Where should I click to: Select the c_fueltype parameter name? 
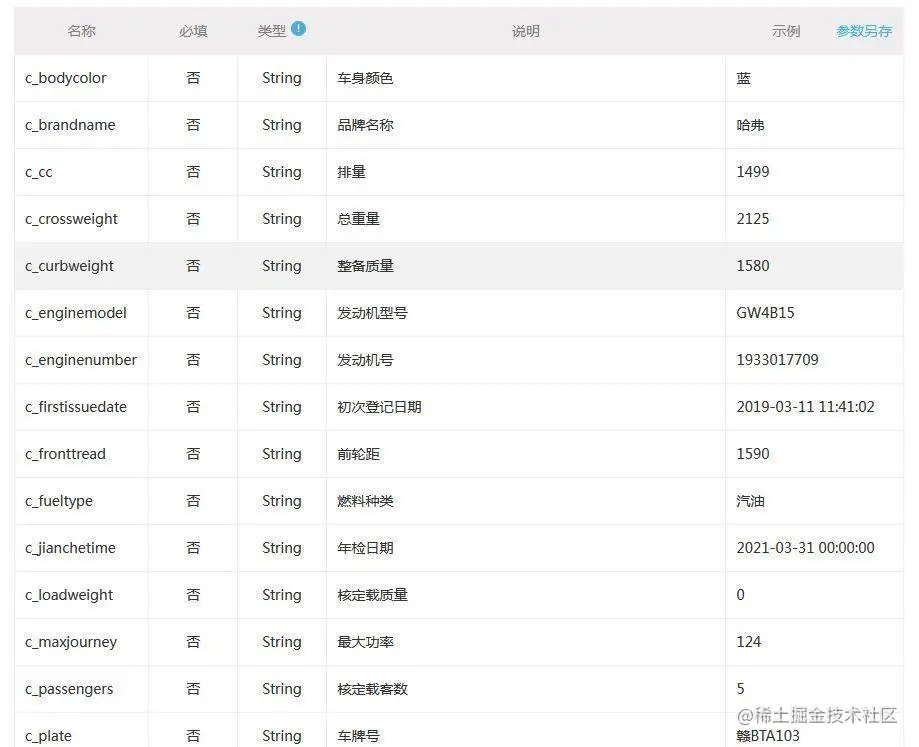point(59,501)
